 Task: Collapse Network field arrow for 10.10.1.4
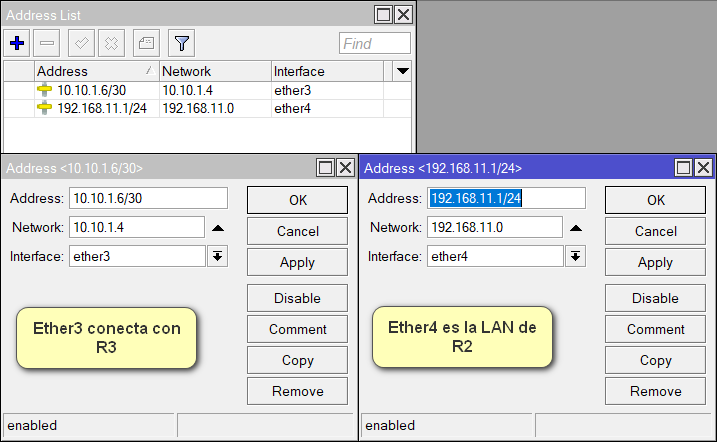pyautogui.click(x=218, y=228)
